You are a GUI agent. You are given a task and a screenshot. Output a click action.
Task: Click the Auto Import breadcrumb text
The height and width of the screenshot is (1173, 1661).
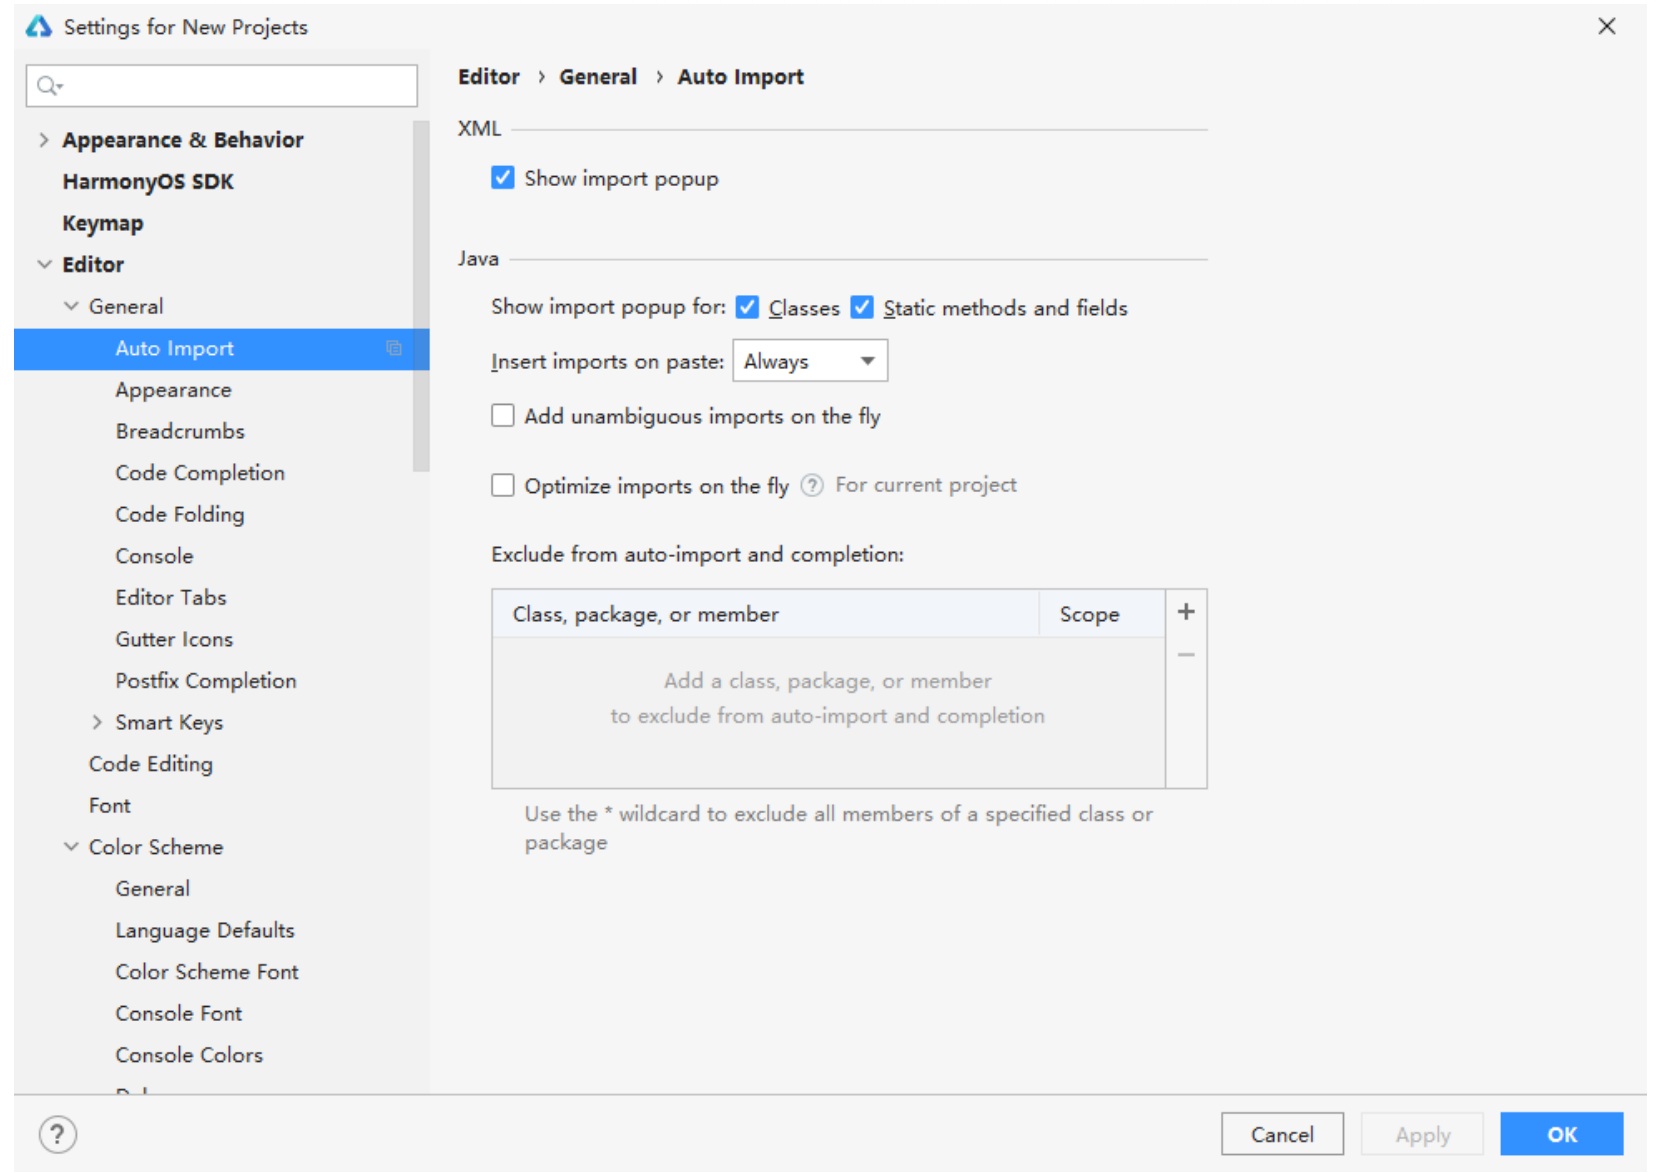point(741,77)
